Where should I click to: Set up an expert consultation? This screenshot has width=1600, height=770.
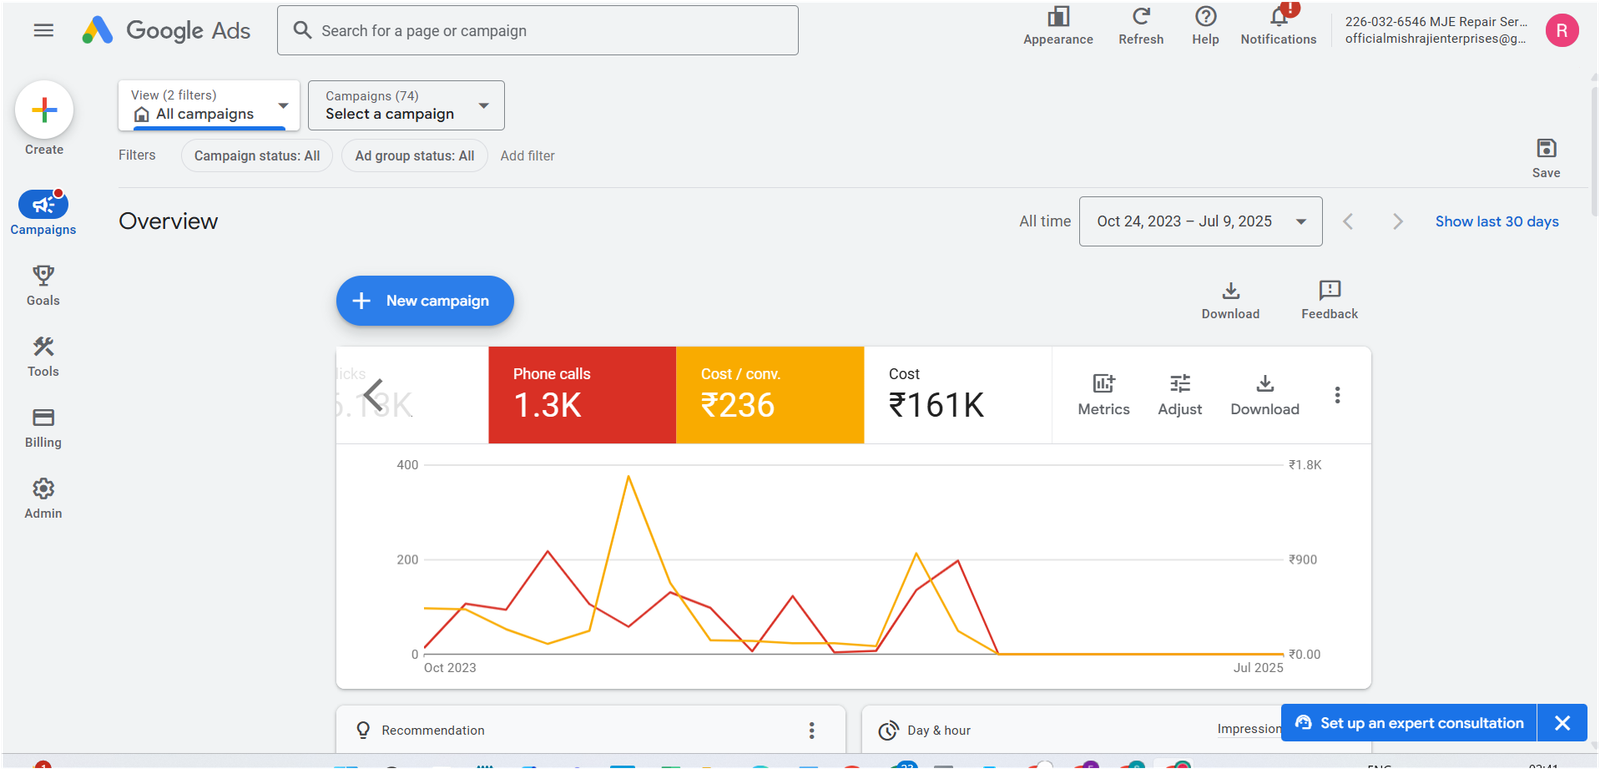point(1409,723)
